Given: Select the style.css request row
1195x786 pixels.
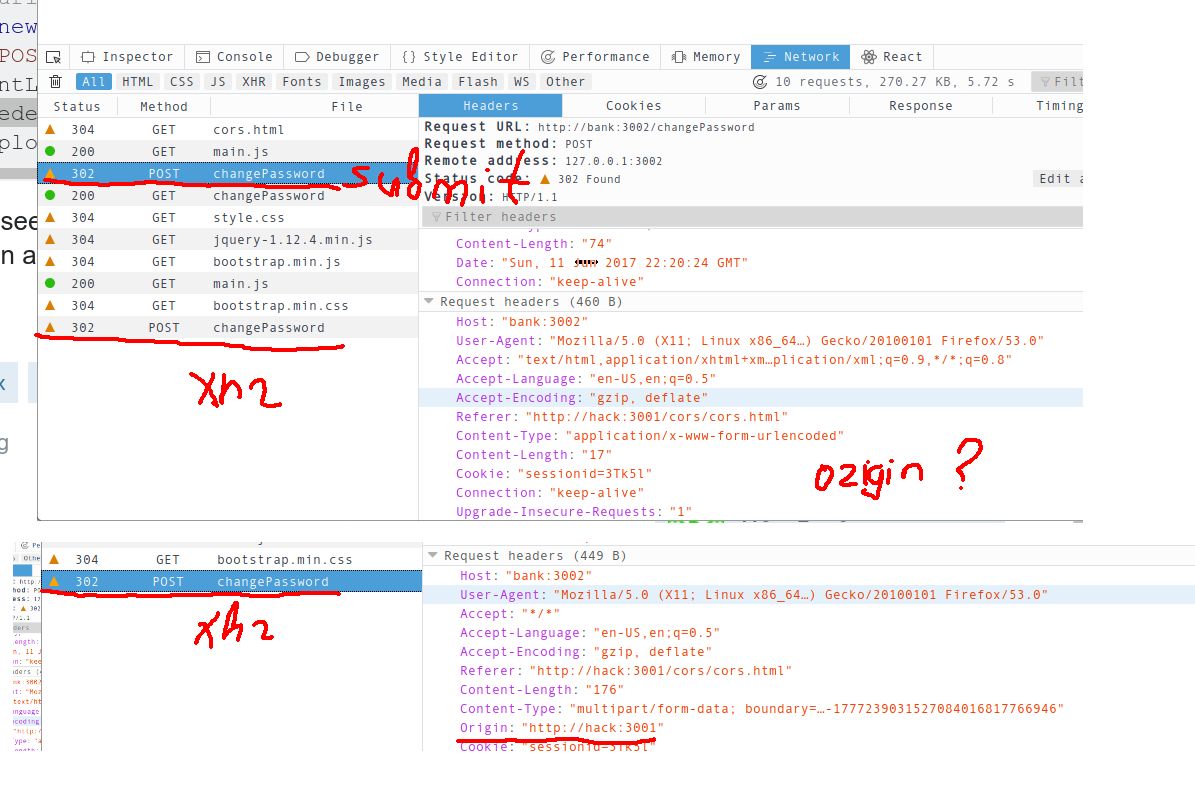Looking at the screenshot, I should [228, 217].
